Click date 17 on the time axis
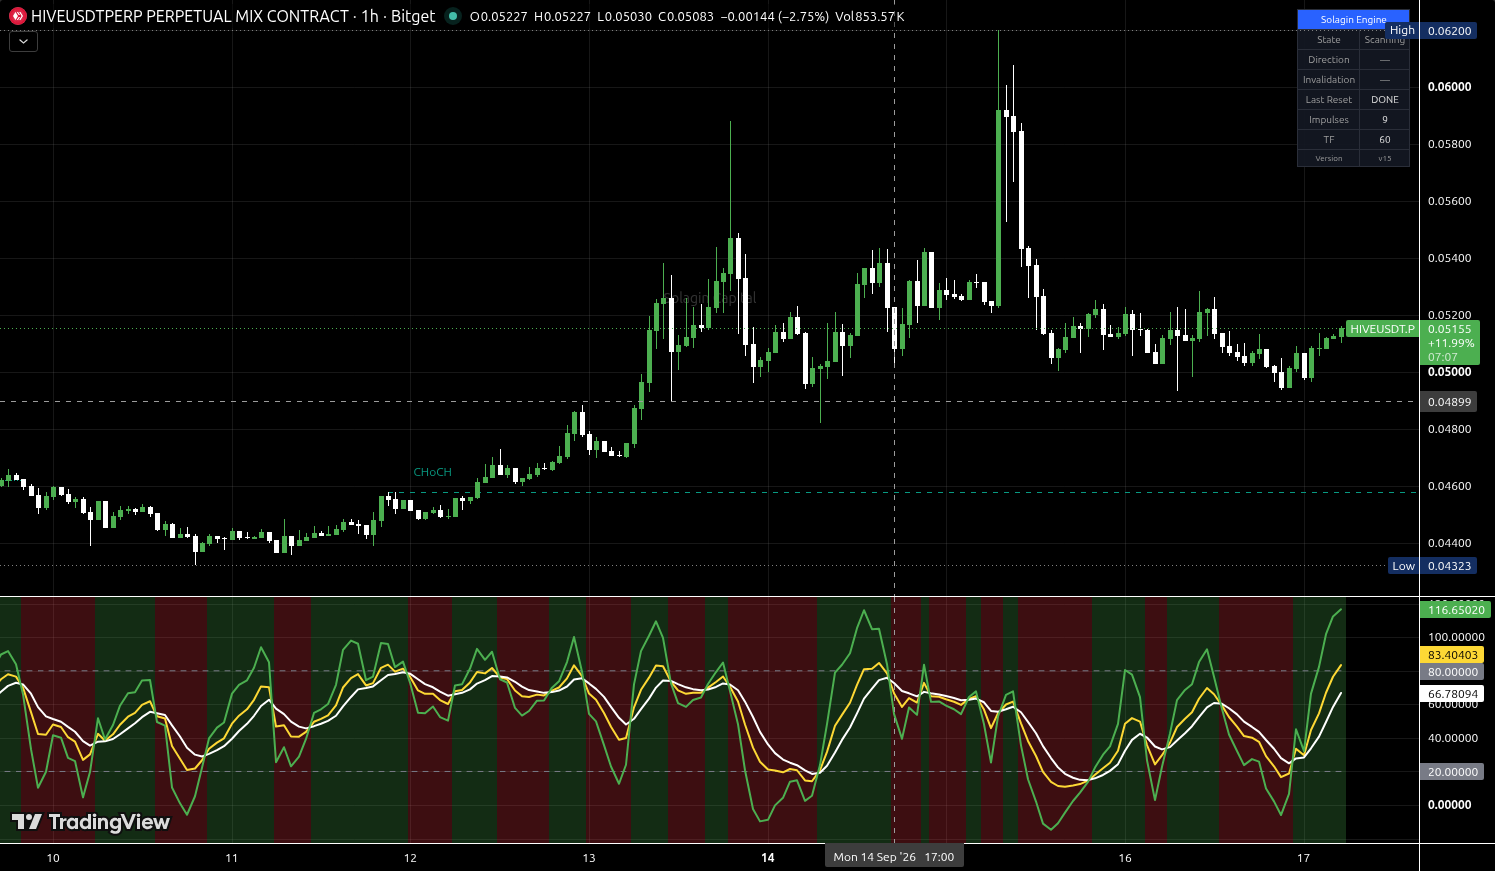This screenshot has height=871, width=1495. pyautogui.click(x=1303, y=858)
